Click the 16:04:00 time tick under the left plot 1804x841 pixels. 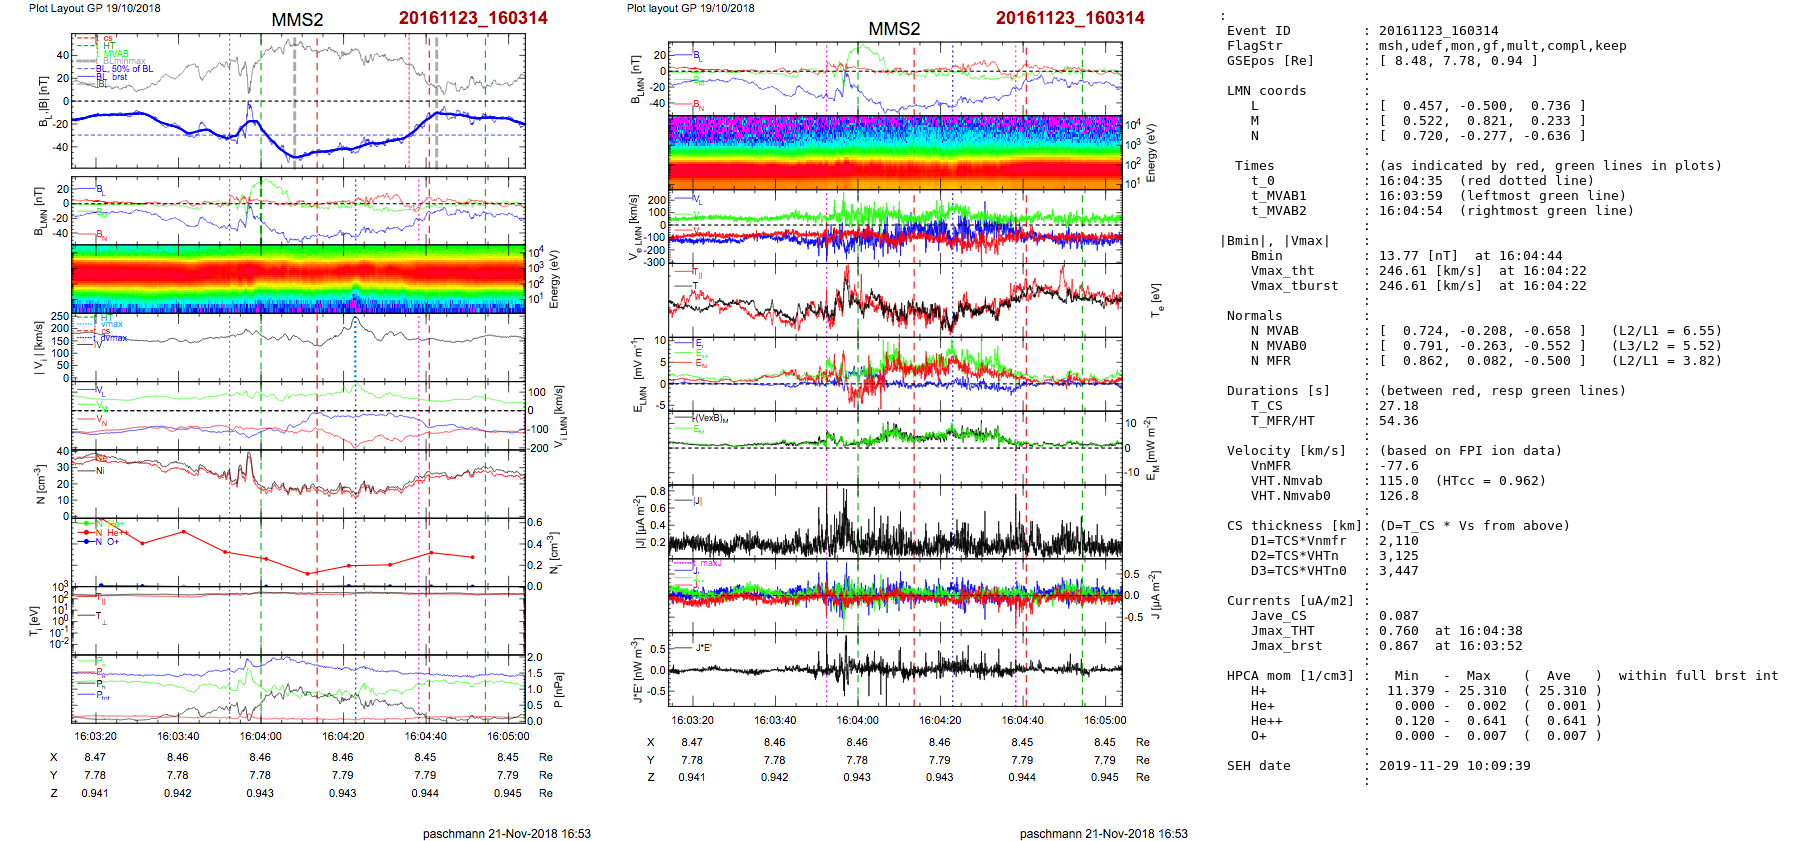tap(260, 736)
